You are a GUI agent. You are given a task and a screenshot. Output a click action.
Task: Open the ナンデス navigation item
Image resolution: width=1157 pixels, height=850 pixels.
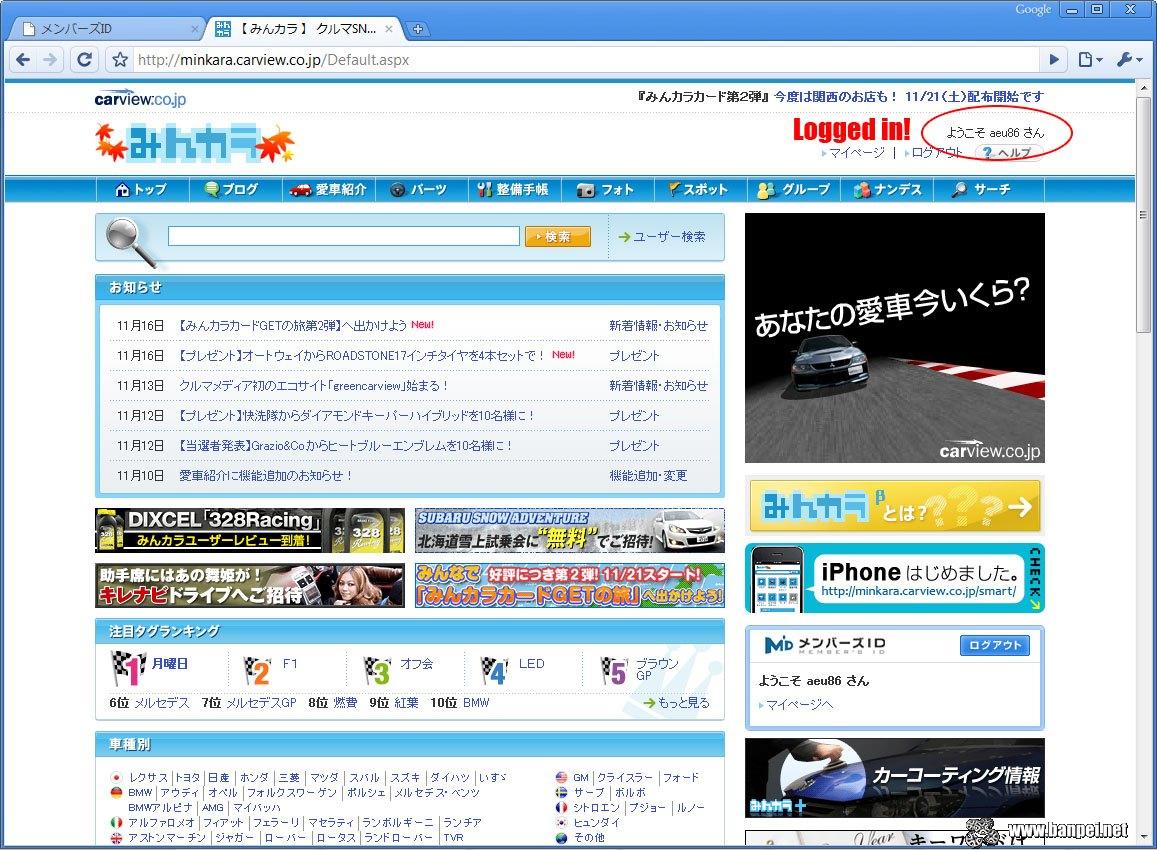pos(888,190)
